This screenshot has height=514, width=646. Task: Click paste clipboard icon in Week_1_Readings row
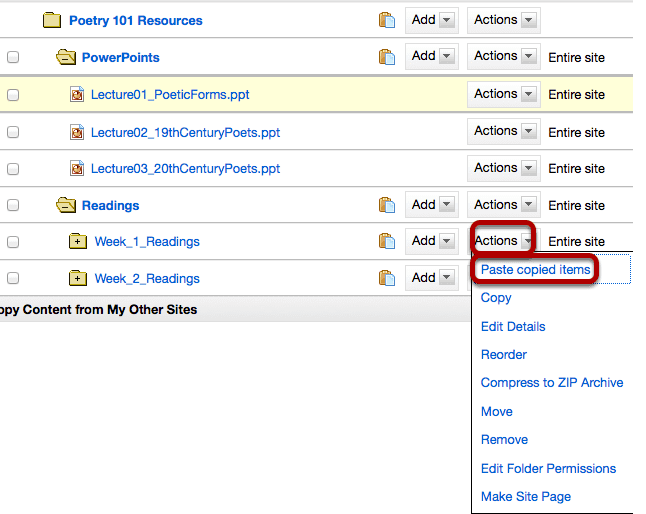point(387,241)
